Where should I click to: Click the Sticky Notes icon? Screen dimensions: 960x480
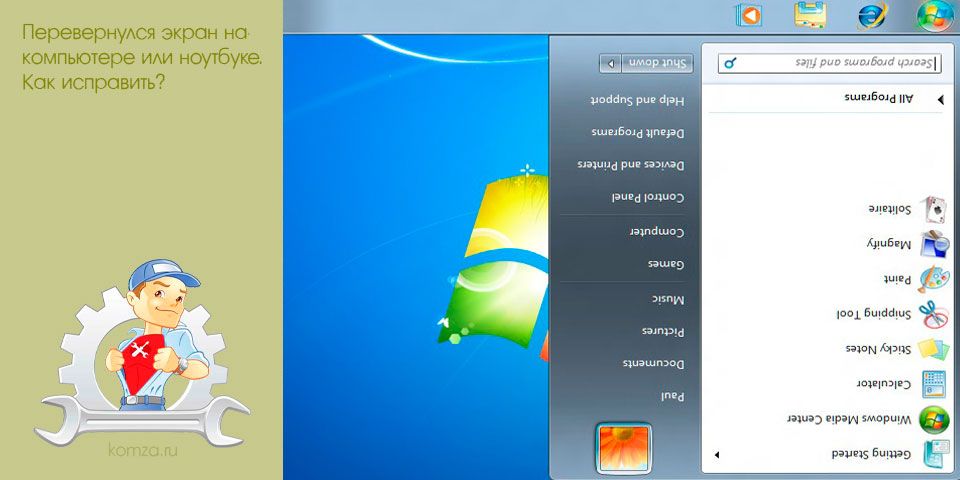(x=935, y=349)
